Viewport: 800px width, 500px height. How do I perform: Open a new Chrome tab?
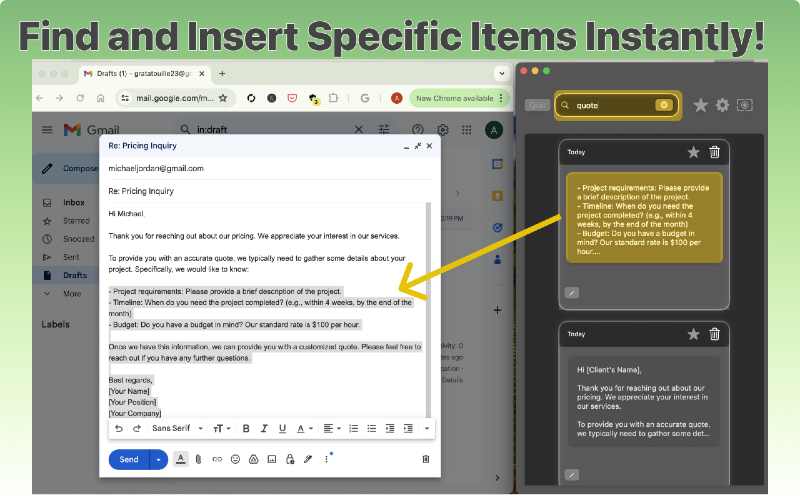pyautogui.click(x=222, y=73)
